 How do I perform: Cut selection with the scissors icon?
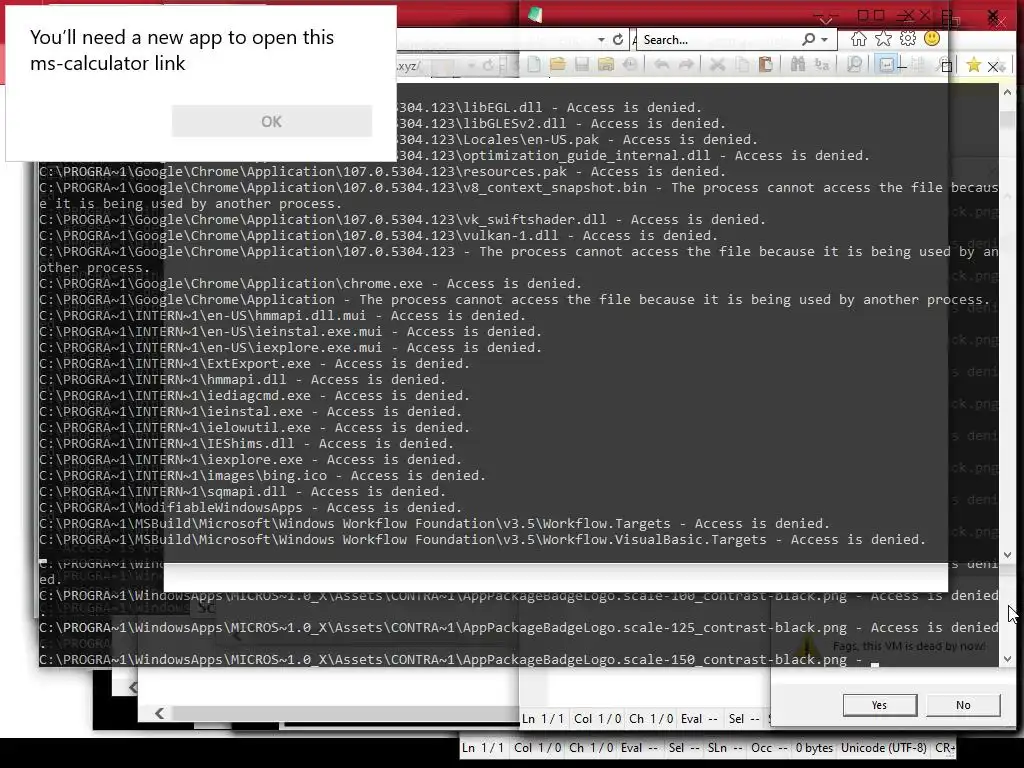[x=717, y=65]
